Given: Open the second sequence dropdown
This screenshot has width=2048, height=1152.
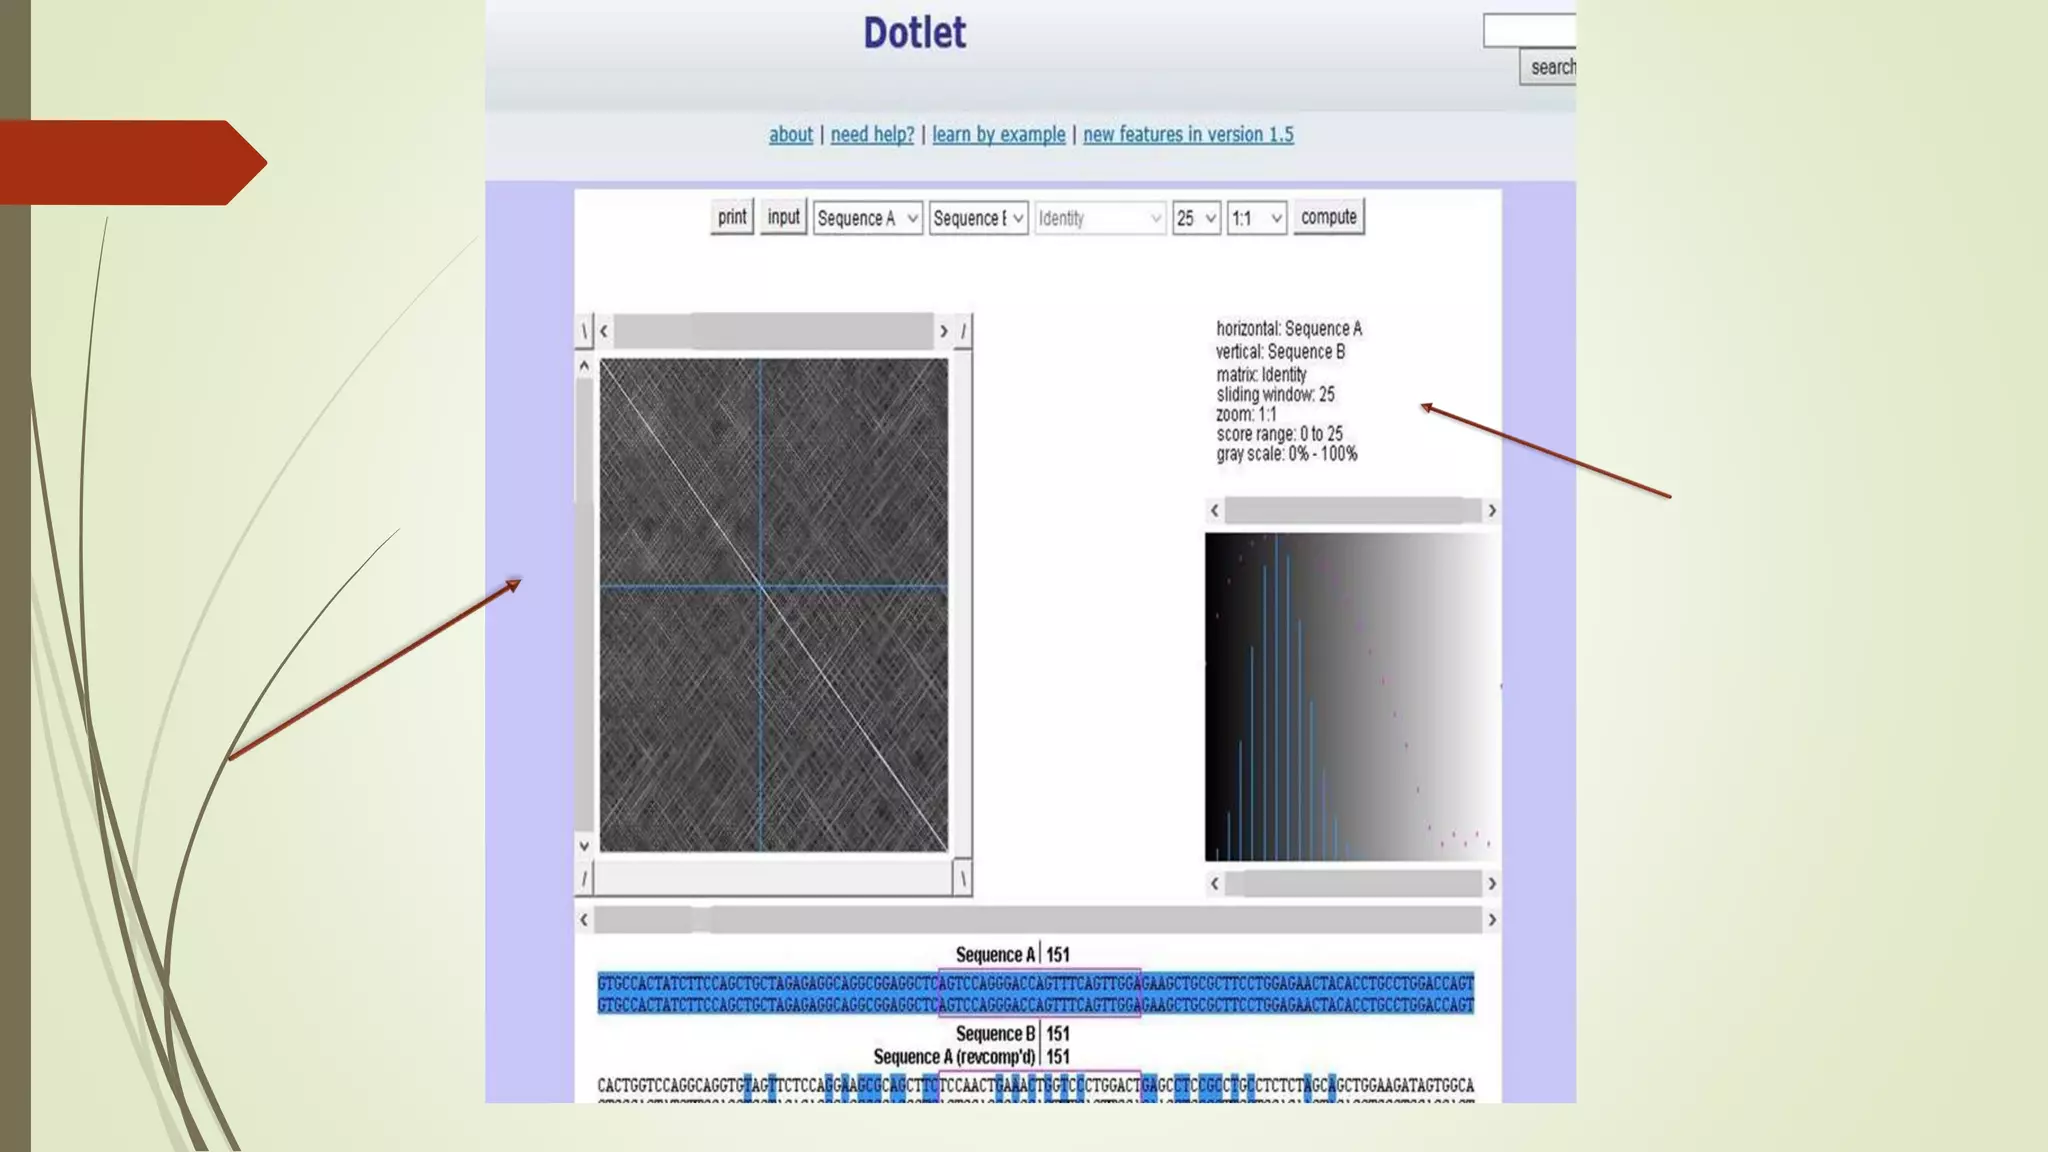Looking at the screenshot, I should point(978,218).
